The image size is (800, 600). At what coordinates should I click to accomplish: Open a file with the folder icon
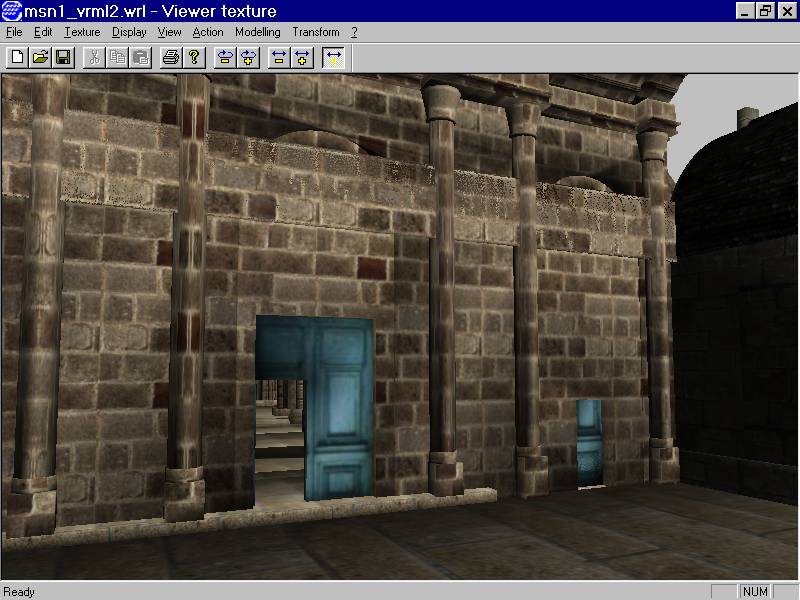[40, 57]
